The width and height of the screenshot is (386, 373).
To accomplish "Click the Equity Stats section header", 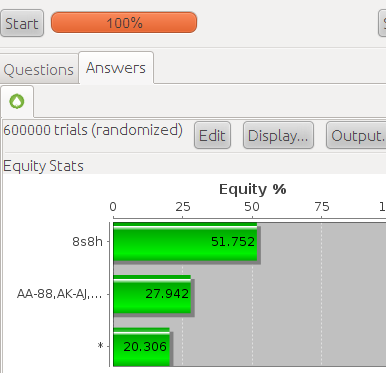I will (43, 166).
